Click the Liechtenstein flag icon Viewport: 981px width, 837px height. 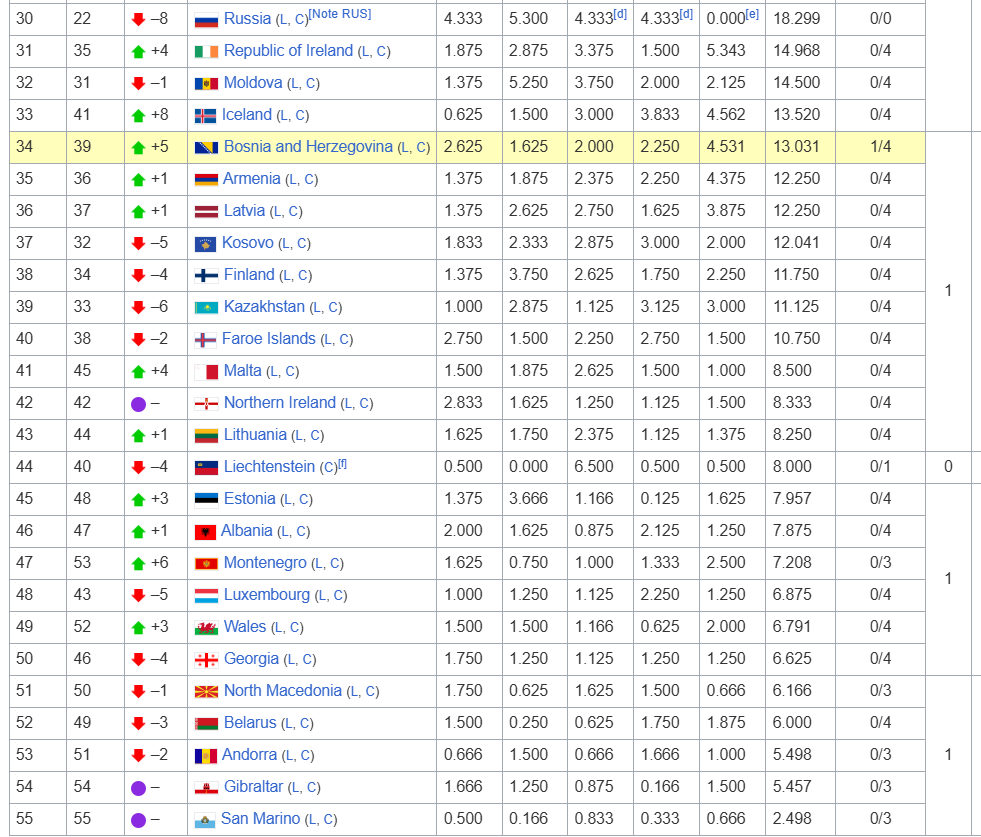tap(206, 467)
